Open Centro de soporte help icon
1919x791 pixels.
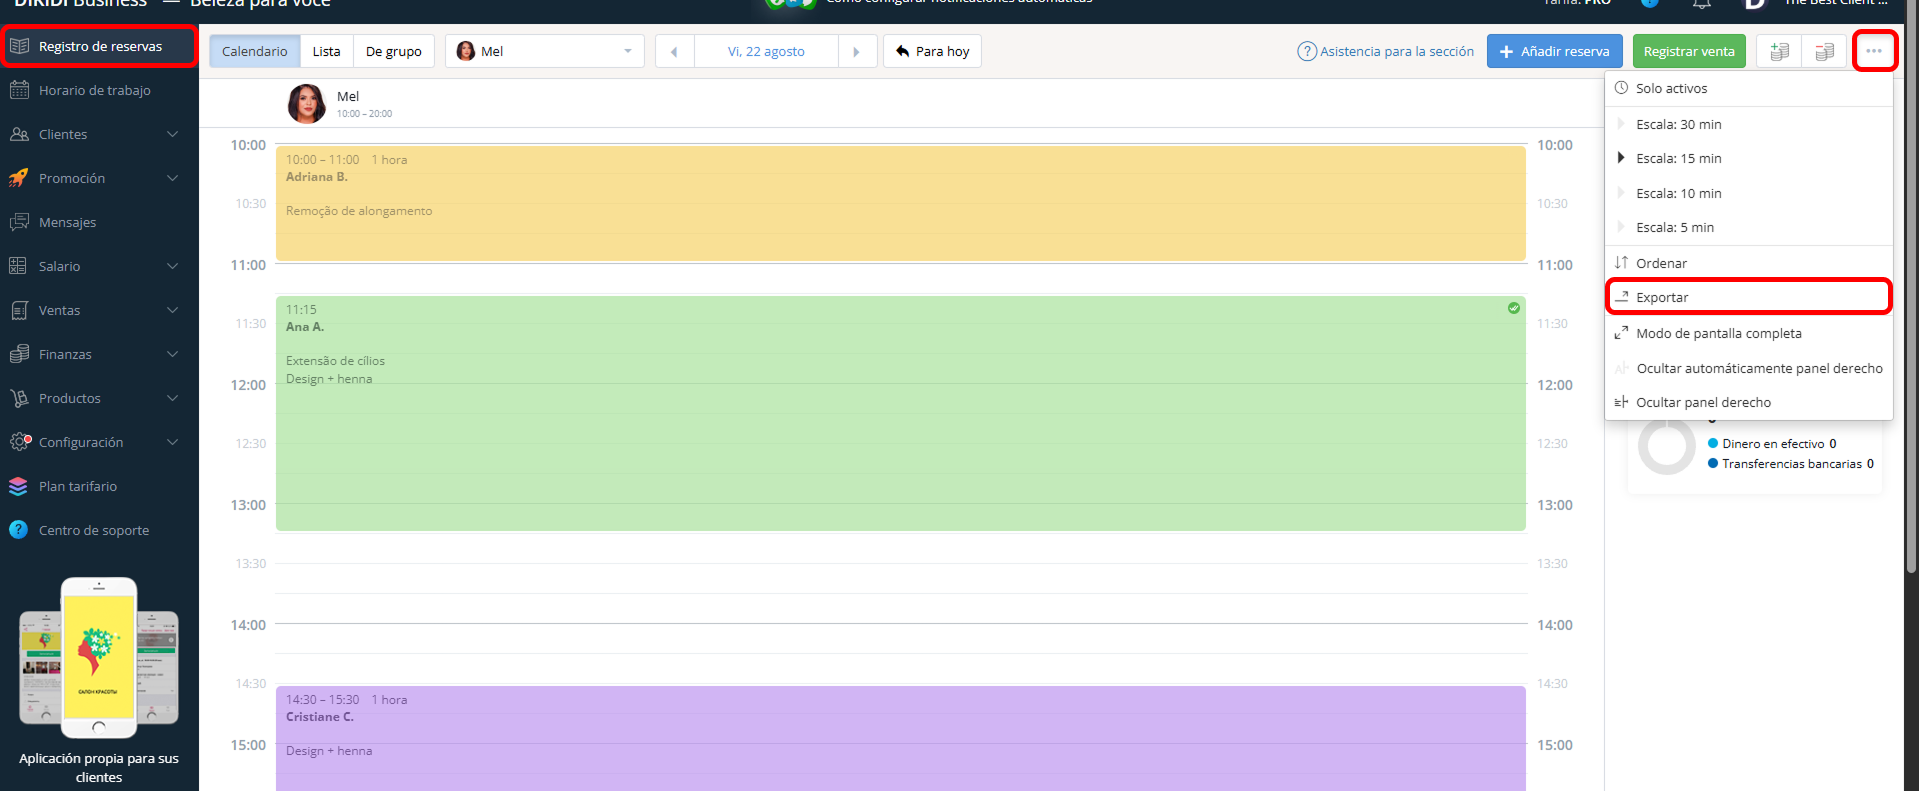[19, 530]
